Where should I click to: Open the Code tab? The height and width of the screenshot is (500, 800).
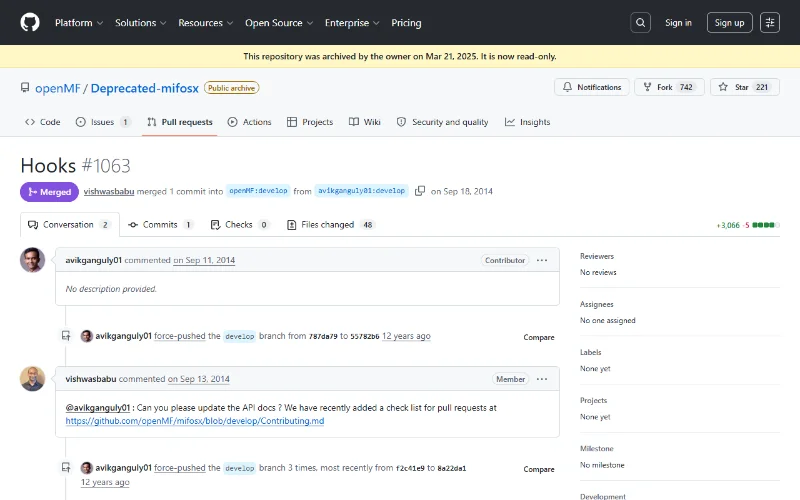tap(43, 122)
